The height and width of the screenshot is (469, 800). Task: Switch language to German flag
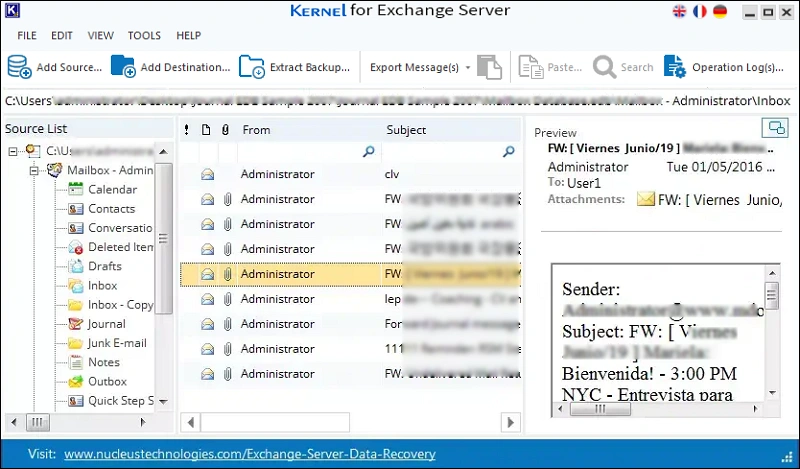(x=720, y=12)
